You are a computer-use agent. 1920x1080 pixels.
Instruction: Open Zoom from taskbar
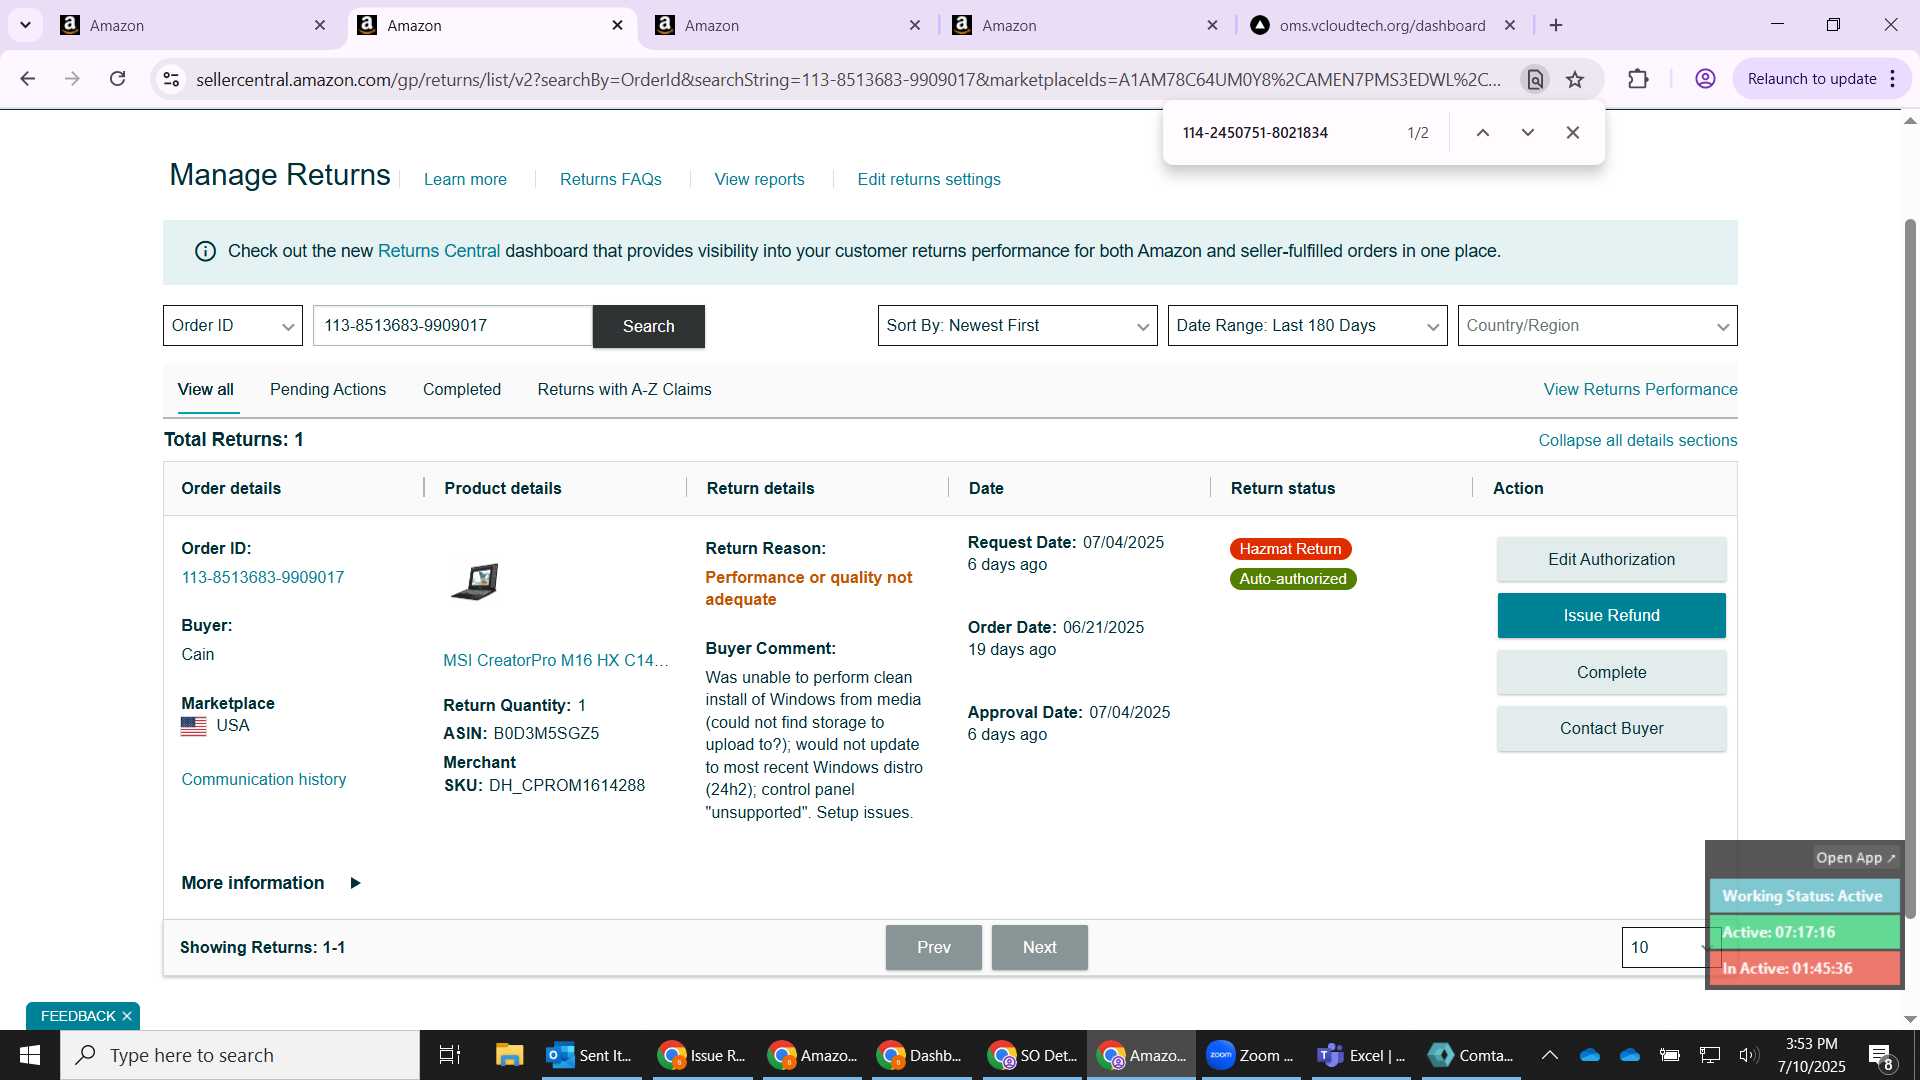pyautogui.click(x=1250, y=1055)
